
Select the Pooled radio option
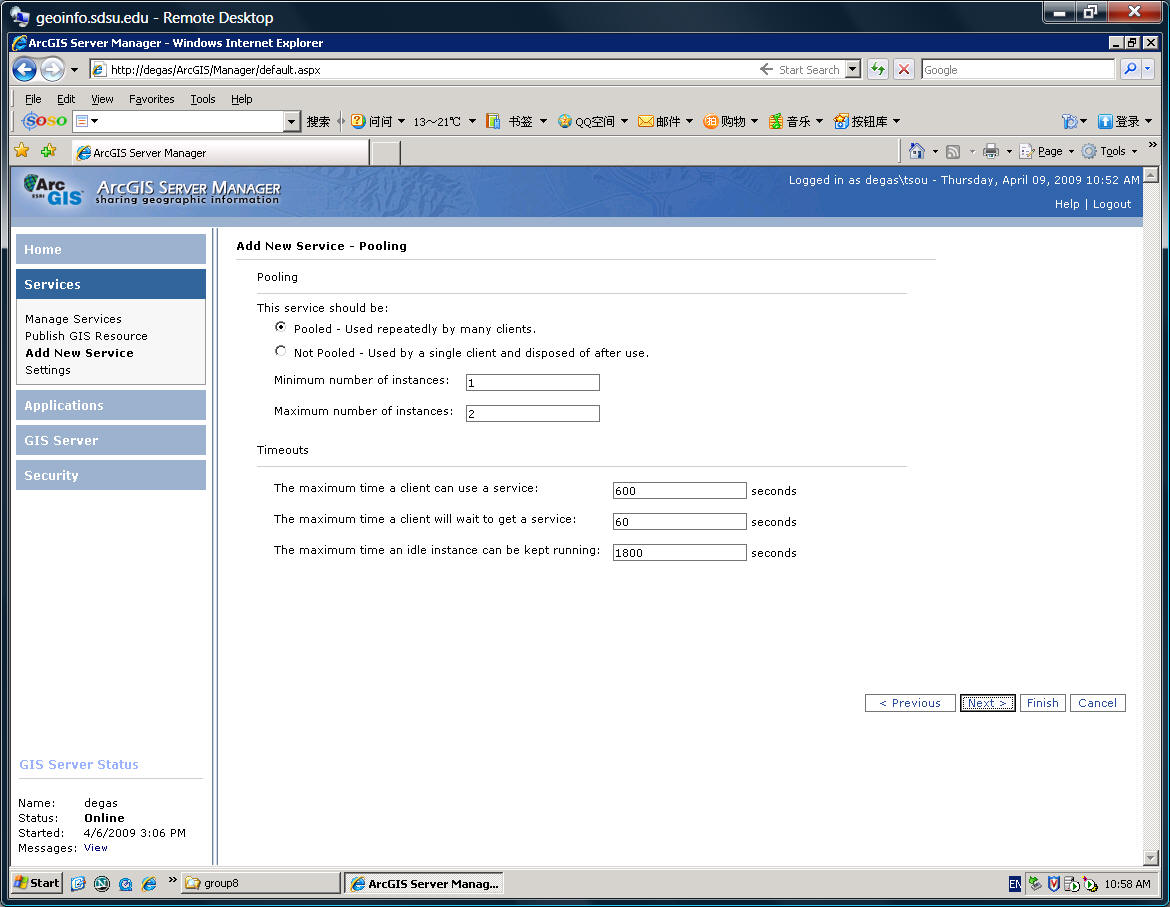coord(281,327)
